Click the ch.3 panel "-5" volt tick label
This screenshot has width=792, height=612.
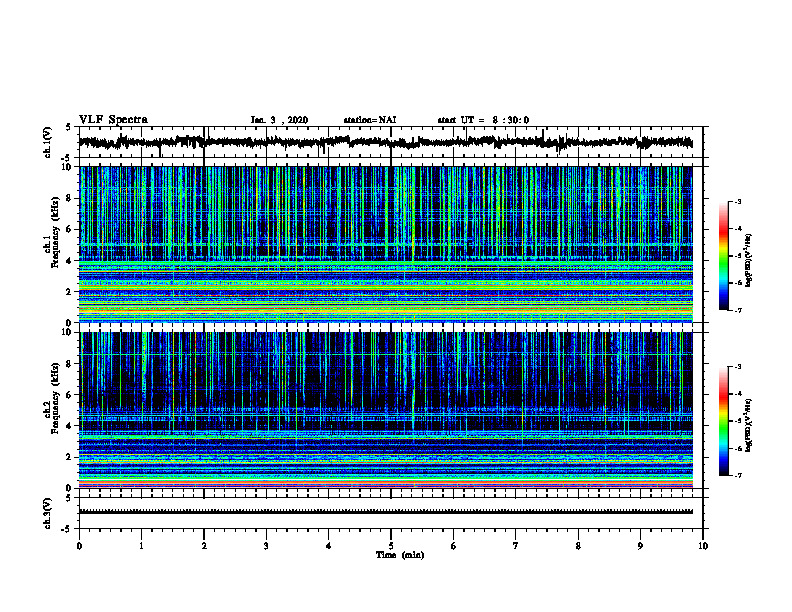pos(67,529)
